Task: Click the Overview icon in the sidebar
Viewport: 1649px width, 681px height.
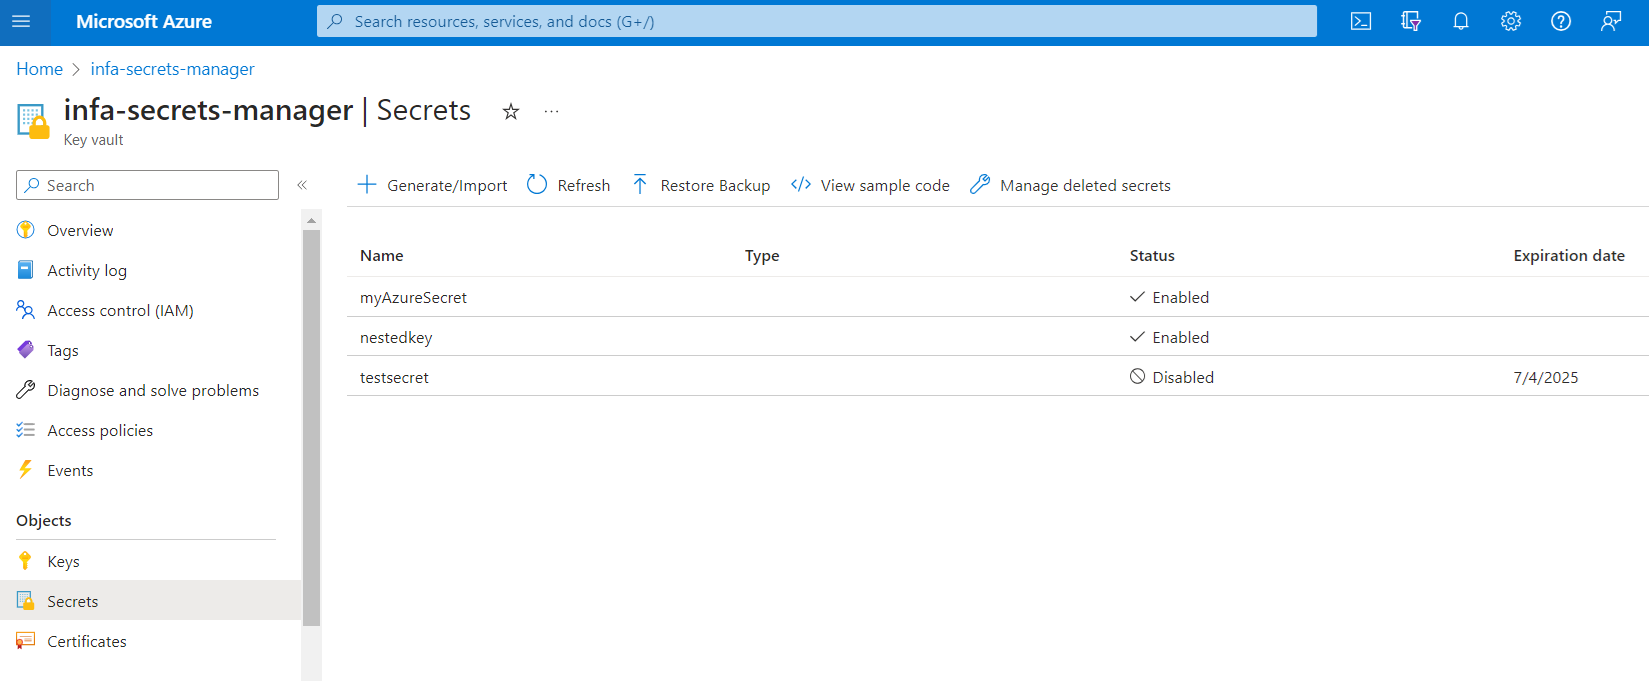Action: point(26,230)
